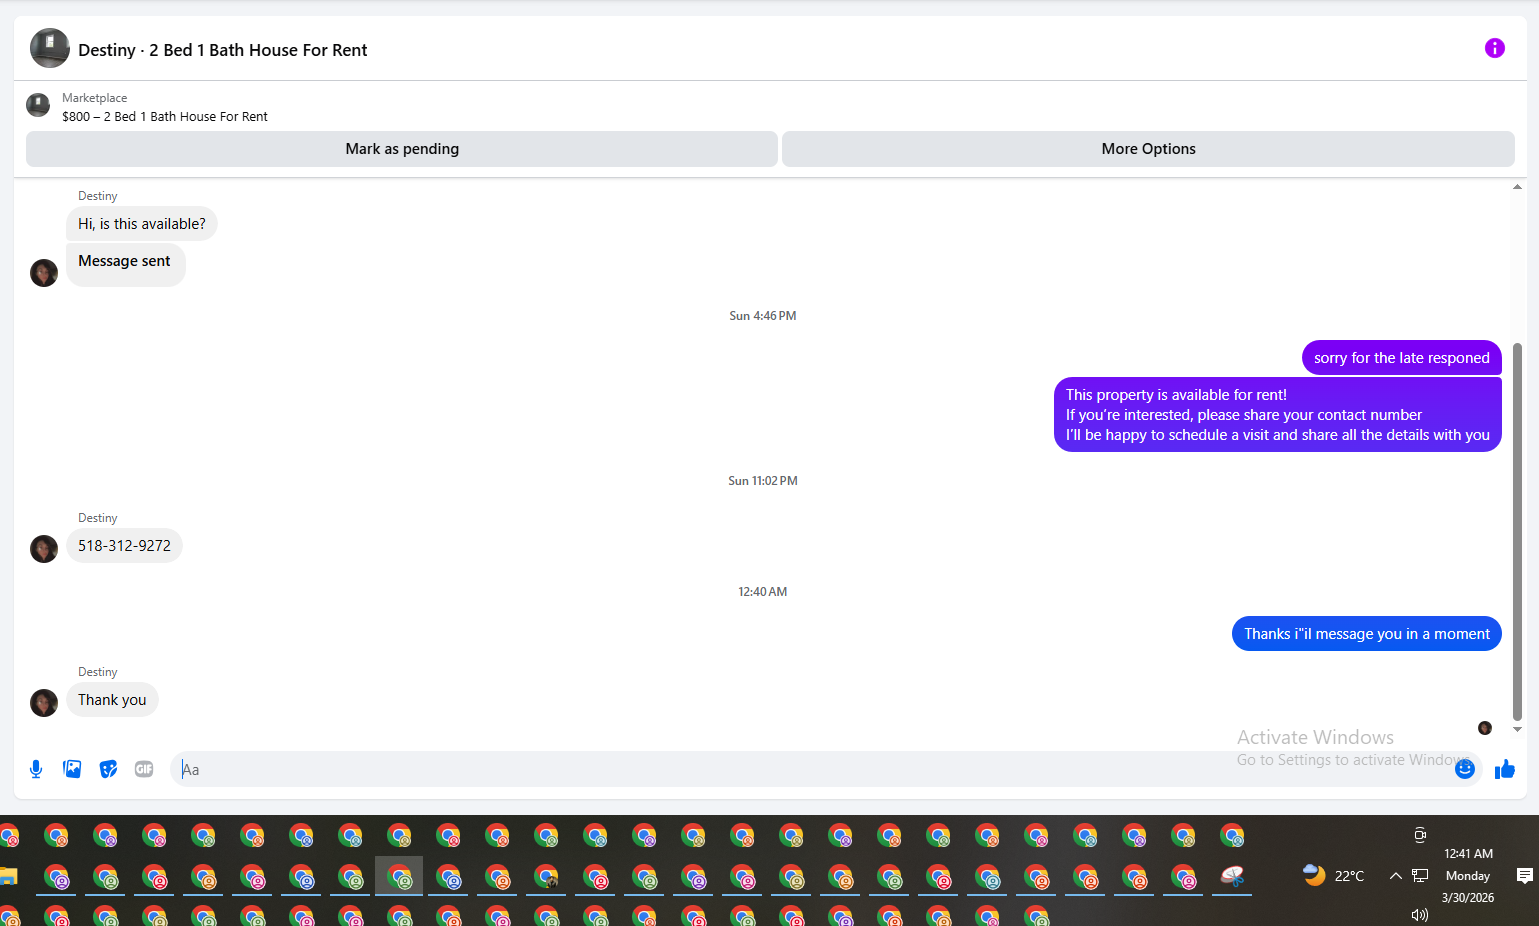
Task: Open the volume control in the tray
Action: (x=1419, y=915)
